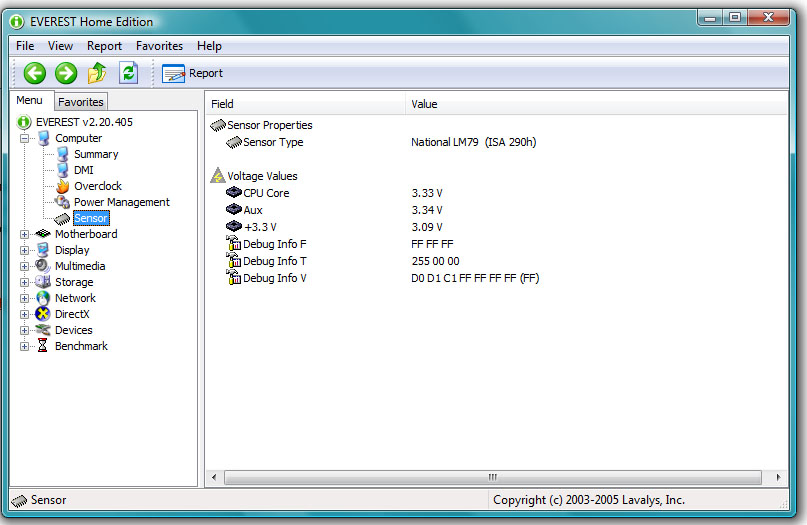Click the CPU Core chip icon
Viewport: 807px width, 525px height.
click(x=234, y=192)
